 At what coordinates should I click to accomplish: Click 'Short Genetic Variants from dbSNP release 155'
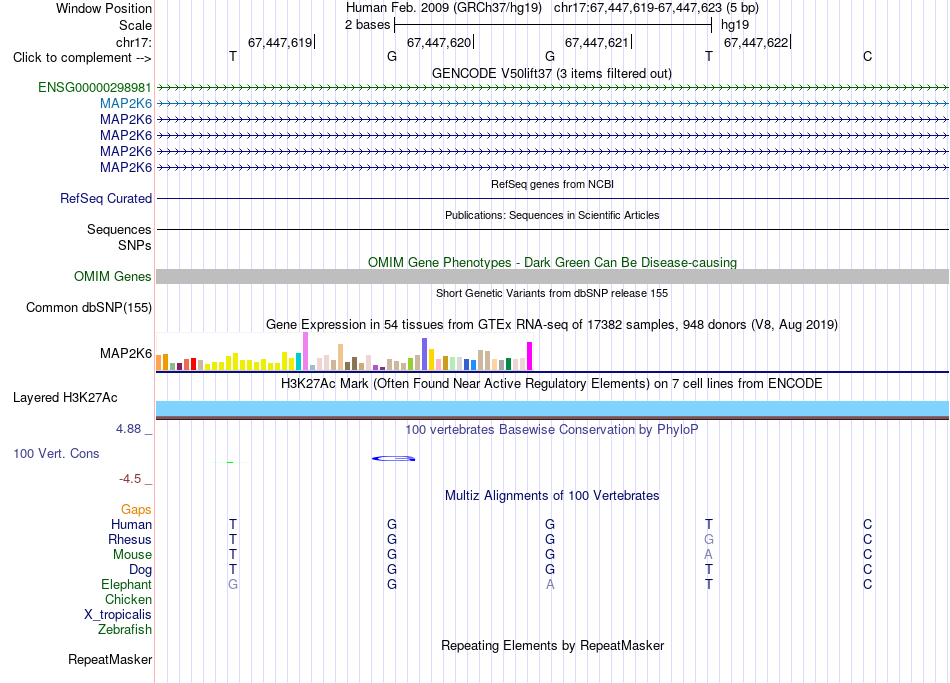(552, 293)
